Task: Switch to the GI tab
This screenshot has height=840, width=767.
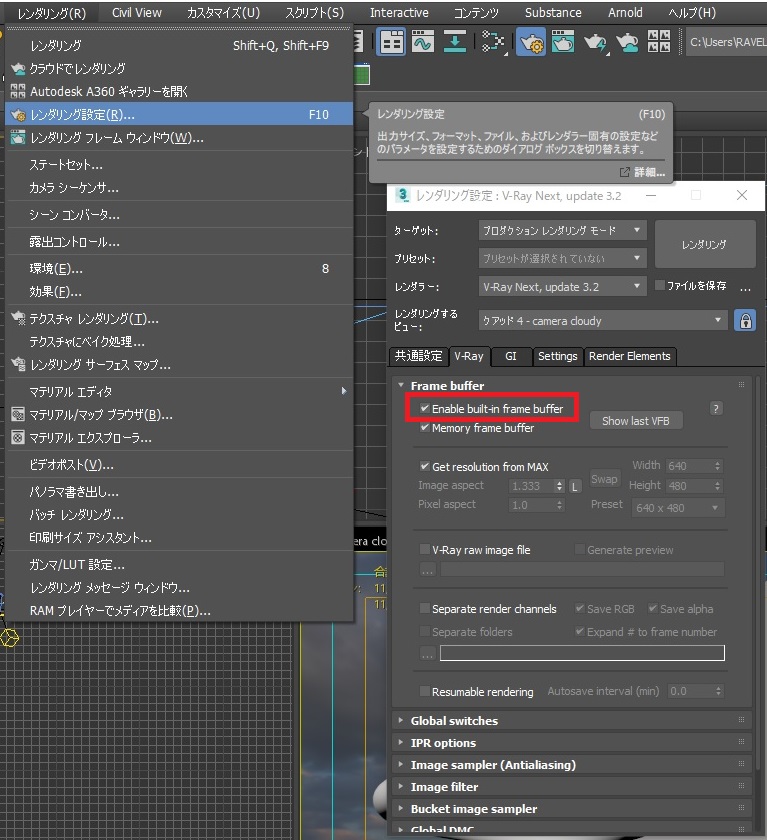Action: click(510, 356)
